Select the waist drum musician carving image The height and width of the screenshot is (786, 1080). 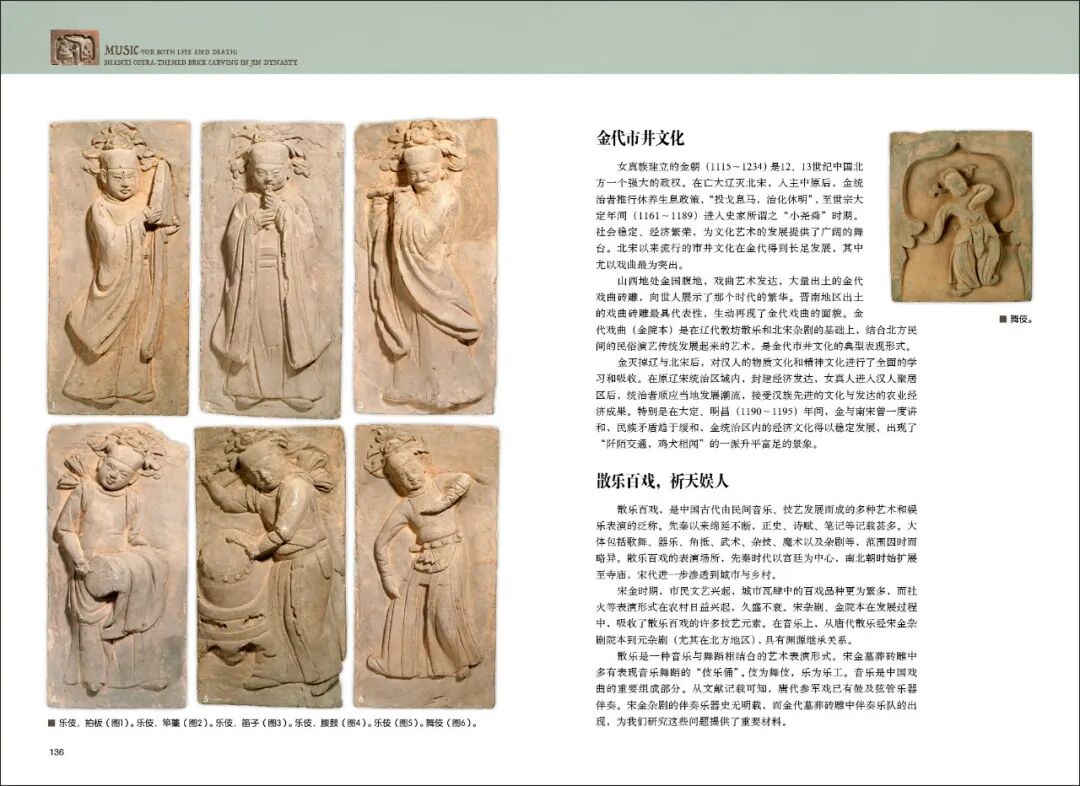[x=118, y=566]
